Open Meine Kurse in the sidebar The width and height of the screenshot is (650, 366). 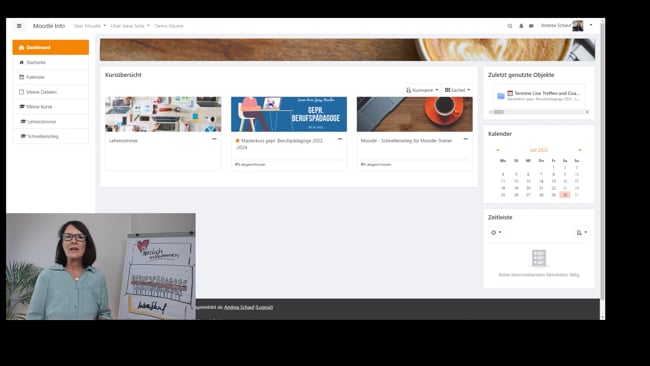click(51, 107)
